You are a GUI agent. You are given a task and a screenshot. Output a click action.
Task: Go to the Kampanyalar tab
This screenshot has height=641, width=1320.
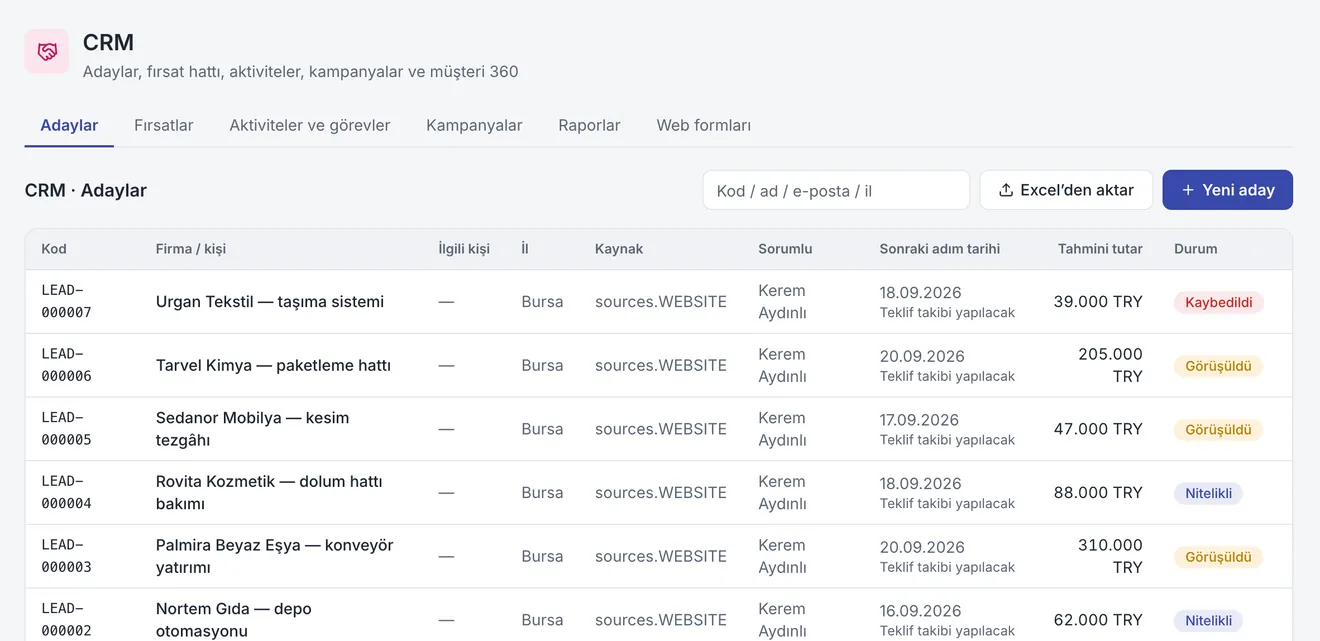tap(474, 125)
